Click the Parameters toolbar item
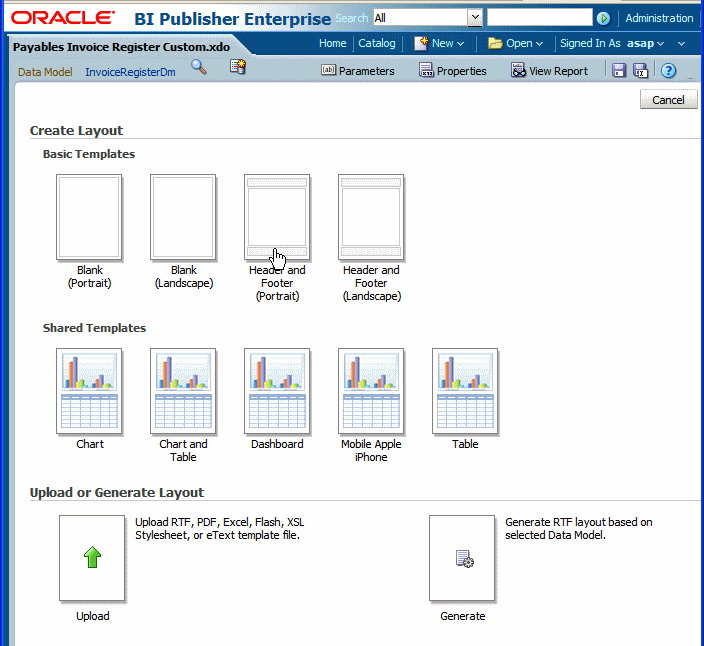This screenshot has width=704, height=646. coord(358,71)
